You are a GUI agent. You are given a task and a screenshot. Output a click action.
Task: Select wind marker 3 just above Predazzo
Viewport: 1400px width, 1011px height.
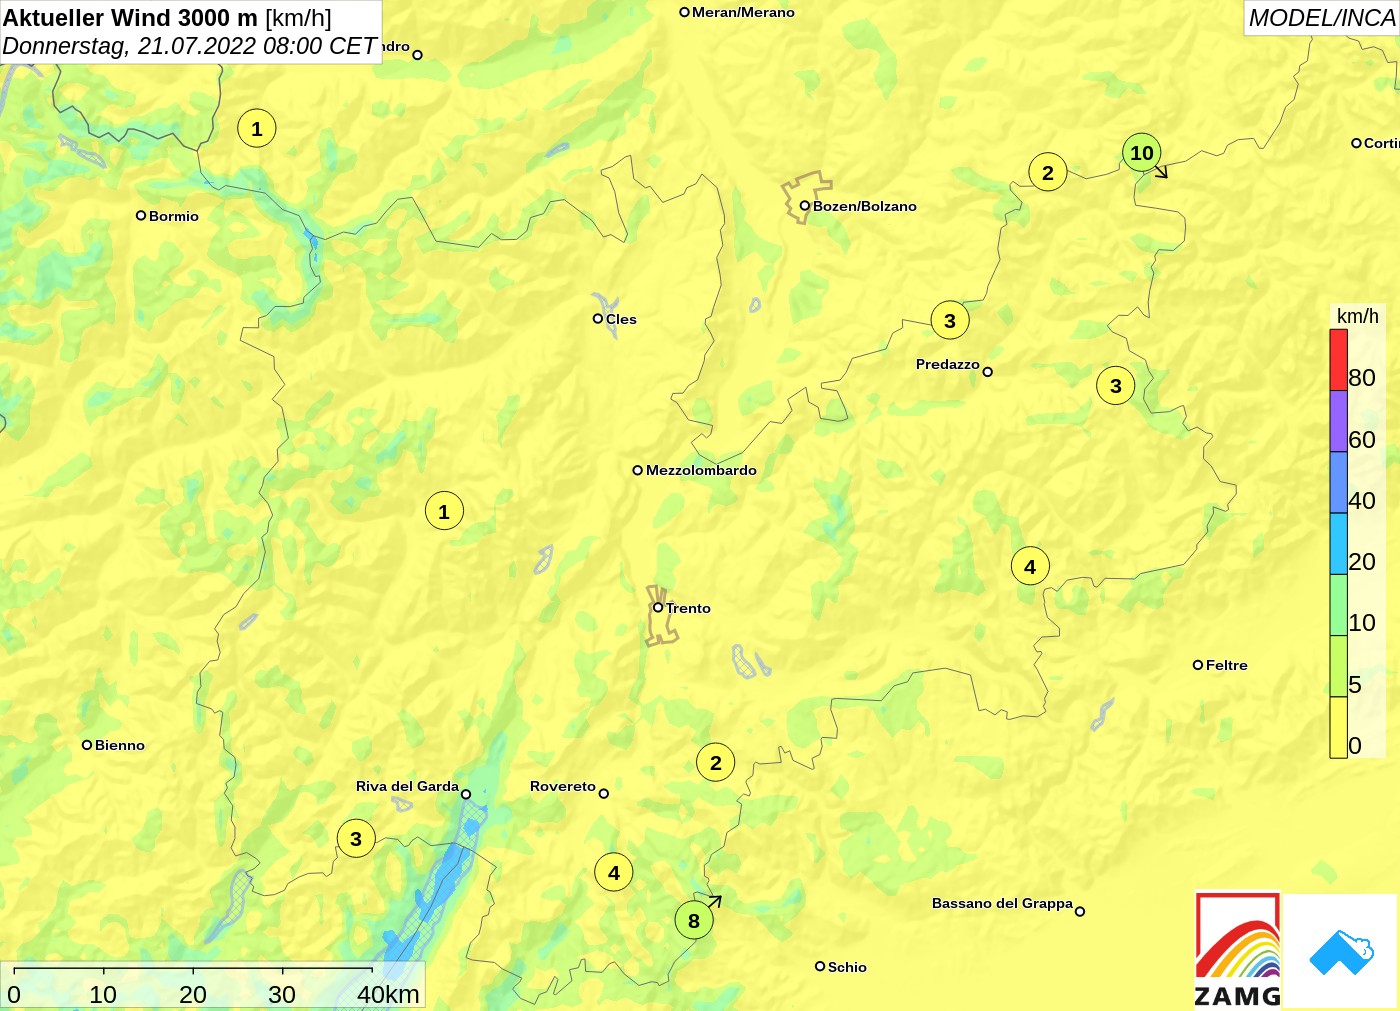(x=950, y=320)
